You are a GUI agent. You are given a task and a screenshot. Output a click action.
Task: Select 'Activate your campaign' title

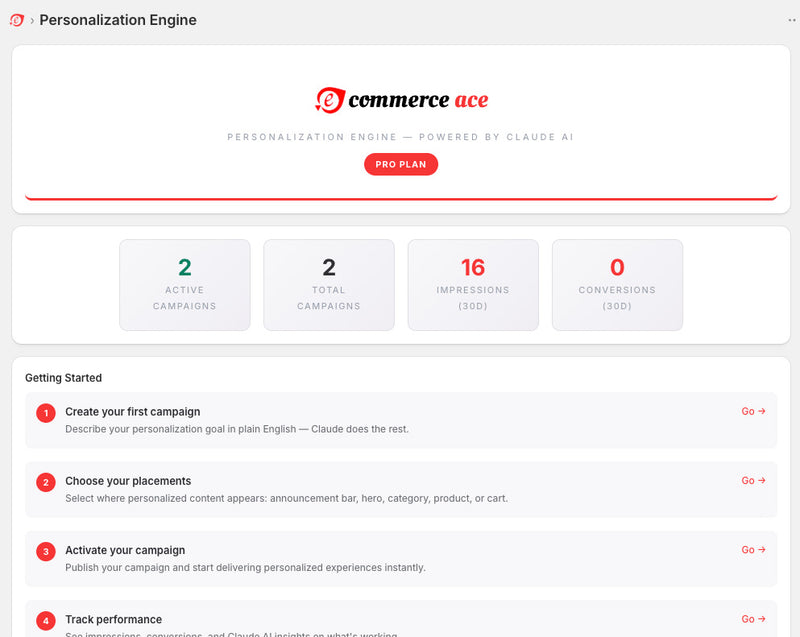pos(125,550)
